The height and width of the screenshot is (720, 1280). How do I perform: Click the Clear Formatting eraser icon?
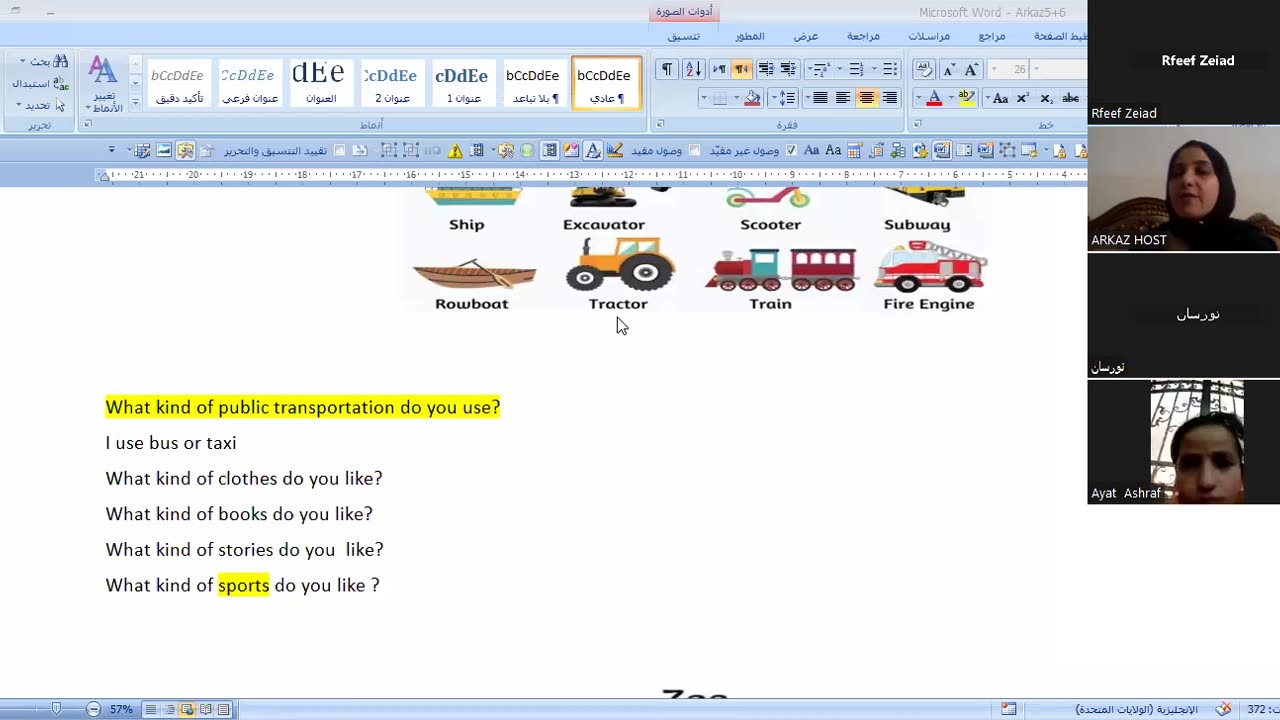pos(924,69)
